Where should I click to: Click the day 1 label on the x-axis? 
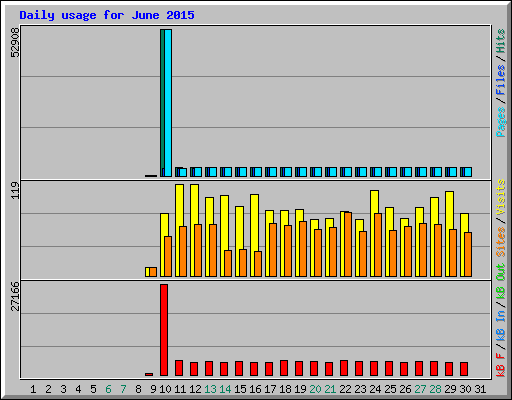(x=33, y=389)
